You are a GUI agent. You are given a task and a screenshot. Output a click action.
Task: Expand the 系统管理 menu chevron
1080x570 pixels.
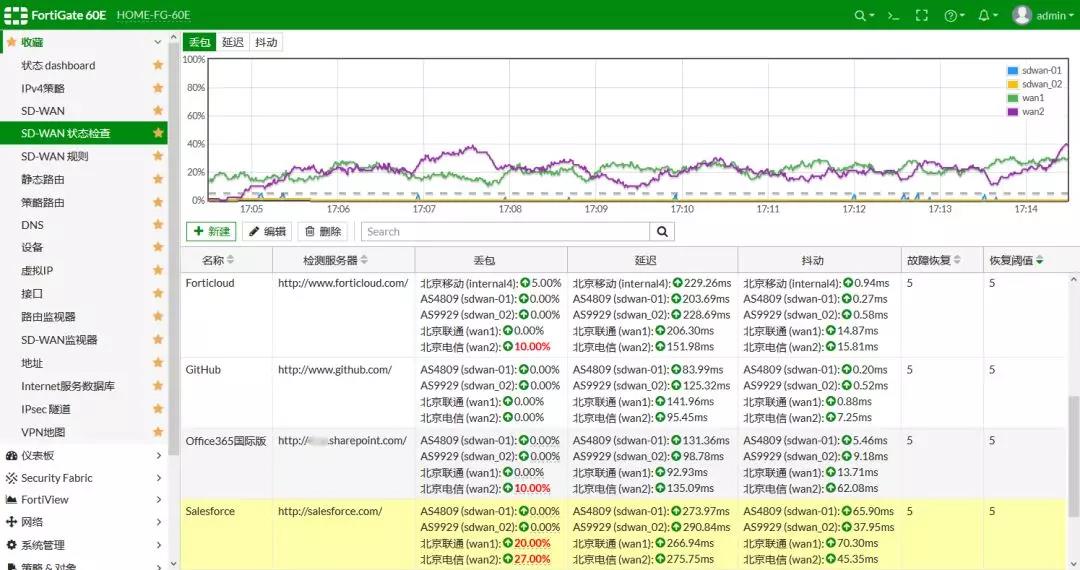click(158, 545)
